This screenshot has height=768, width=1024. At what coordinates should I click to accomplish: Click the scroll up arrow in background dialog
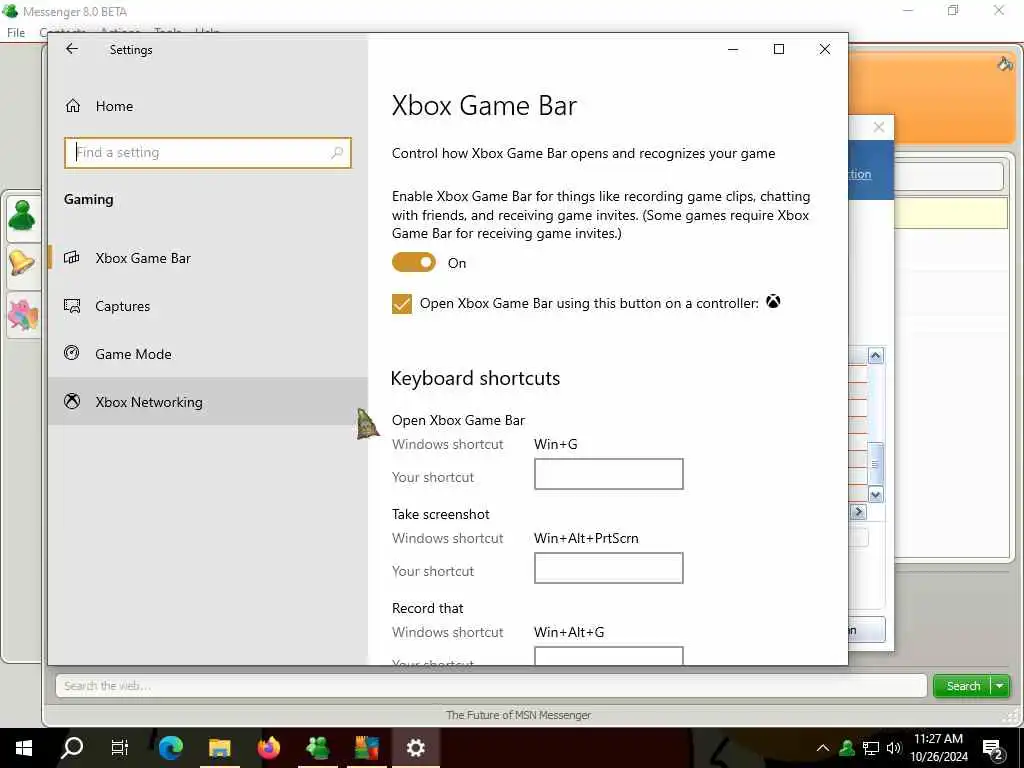[x=876, y=355]
